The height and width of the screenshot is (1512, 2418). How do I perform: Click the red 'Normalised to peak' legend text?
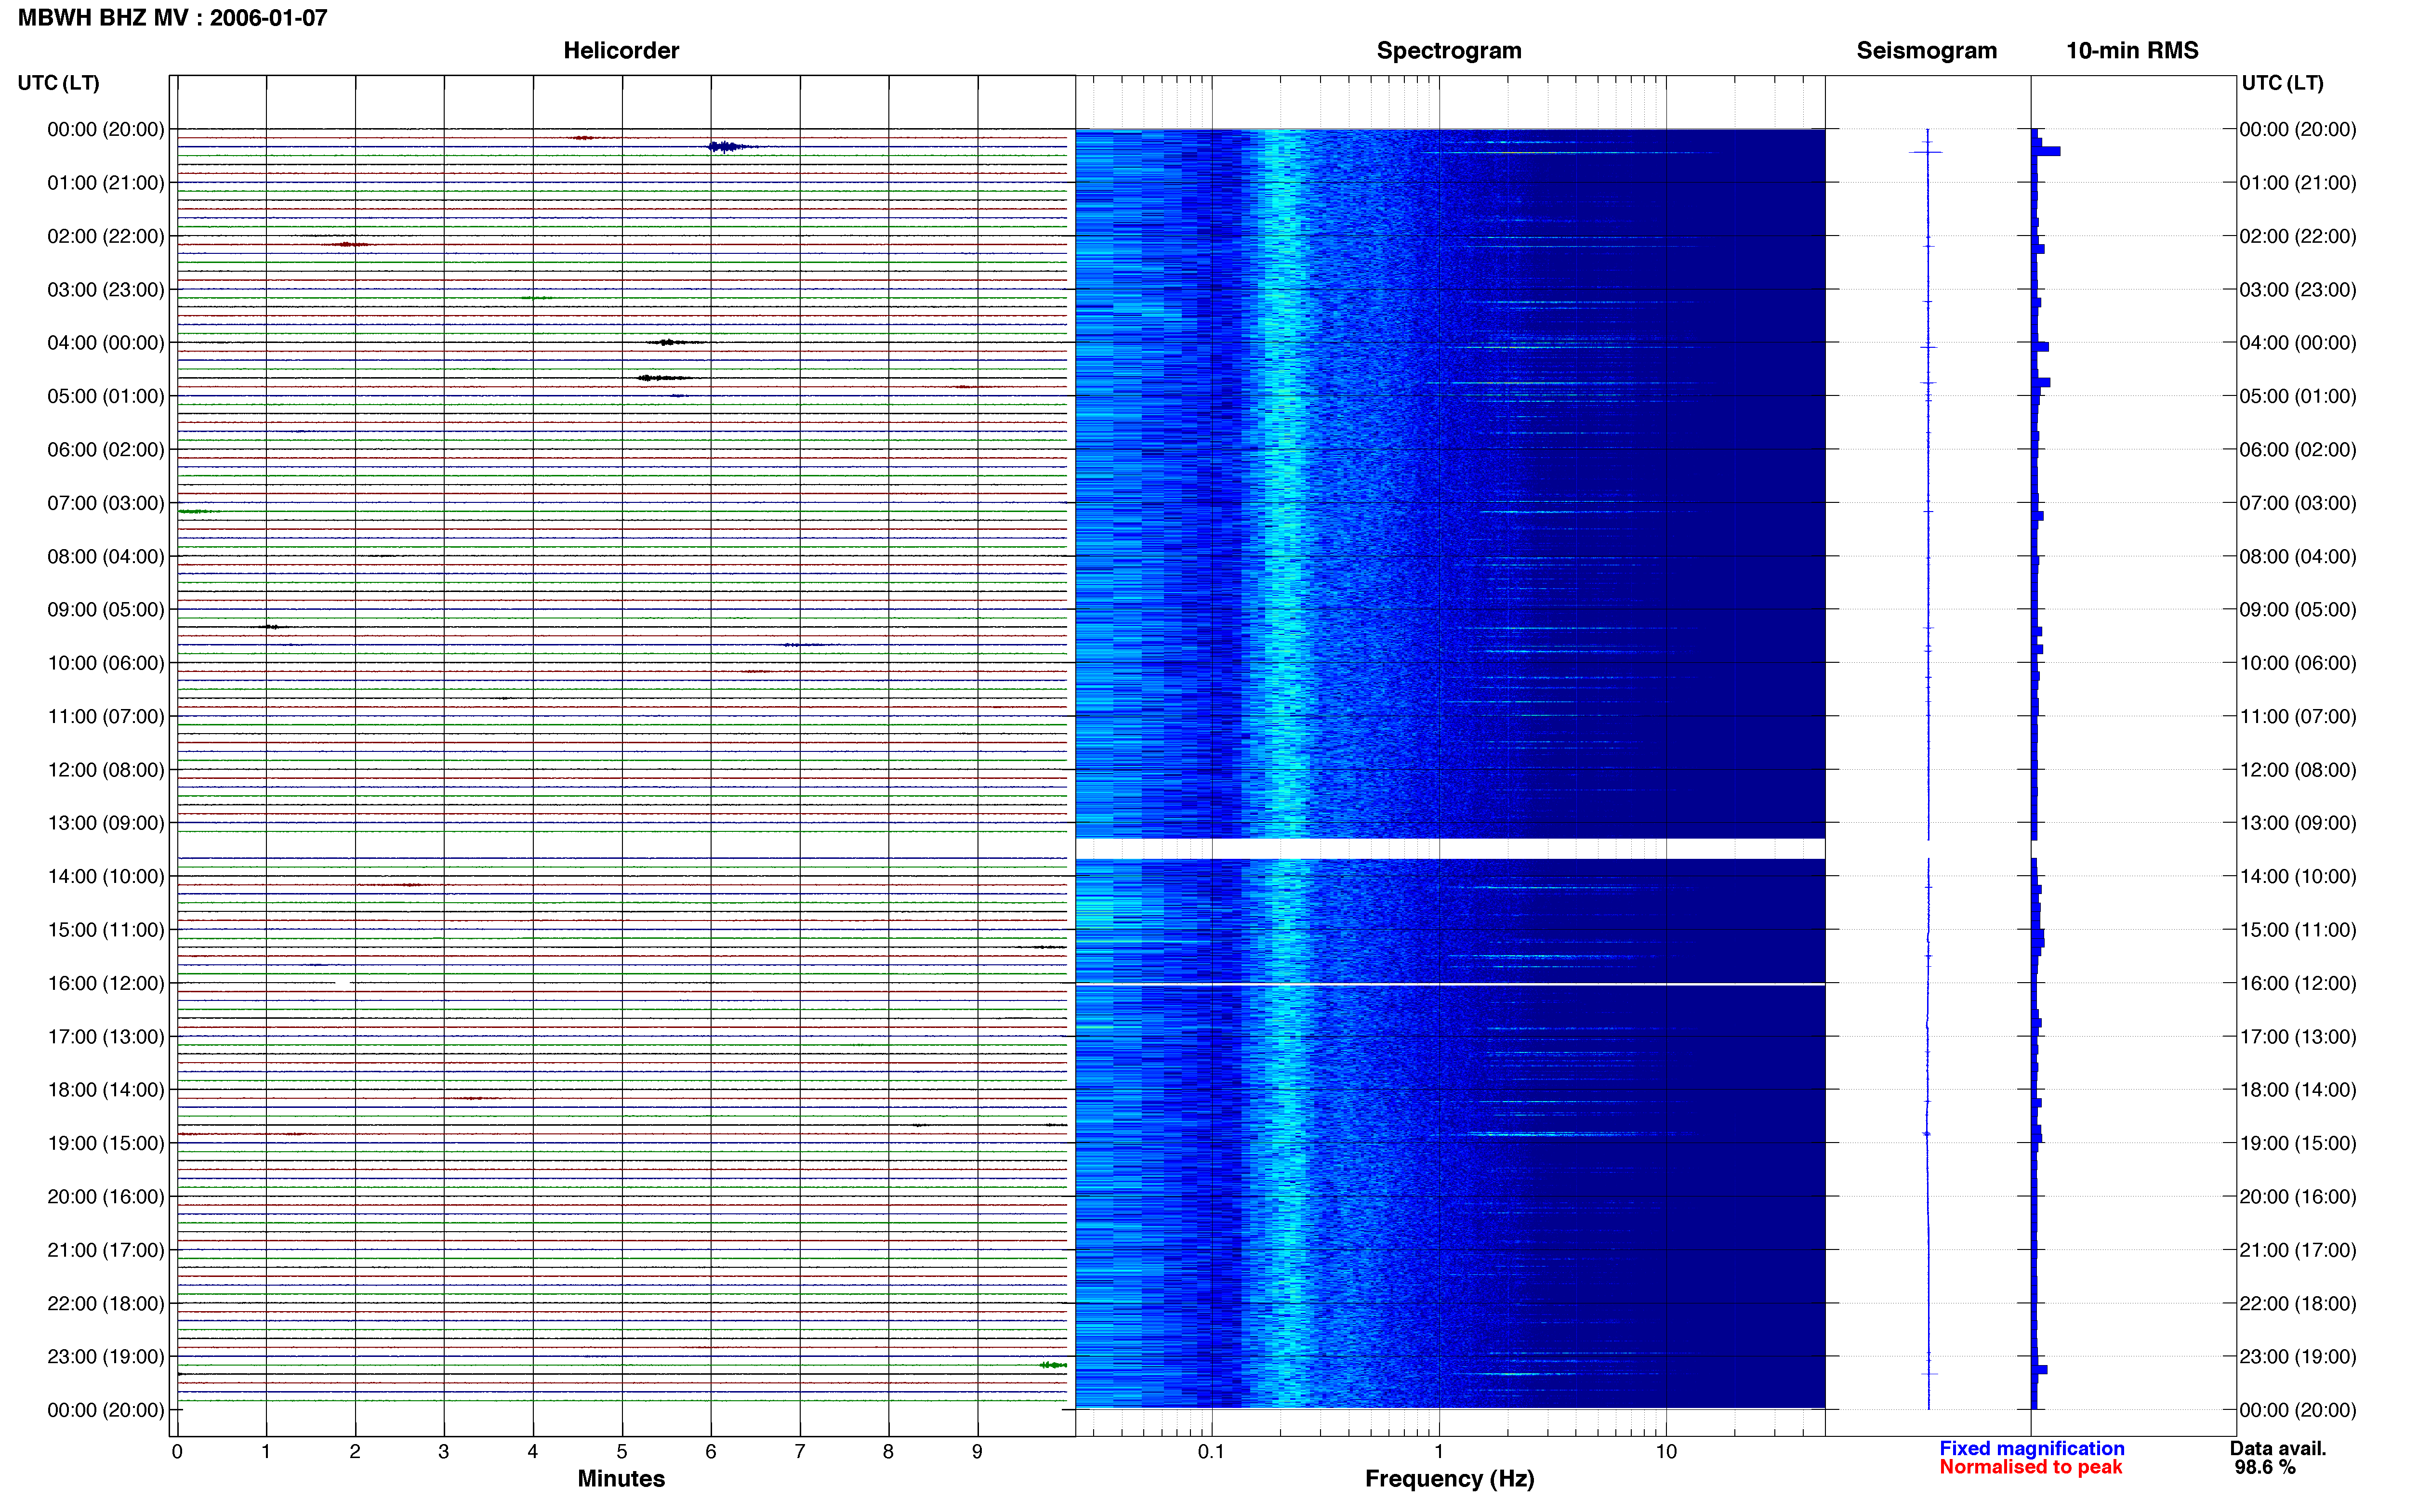click(2030, 1467)
